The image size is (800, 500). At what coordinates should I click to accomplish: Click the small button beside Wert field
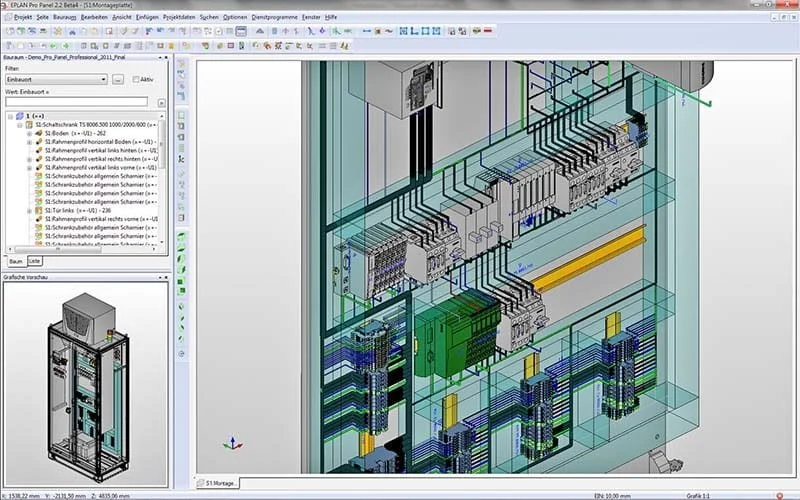pos(162,103)
